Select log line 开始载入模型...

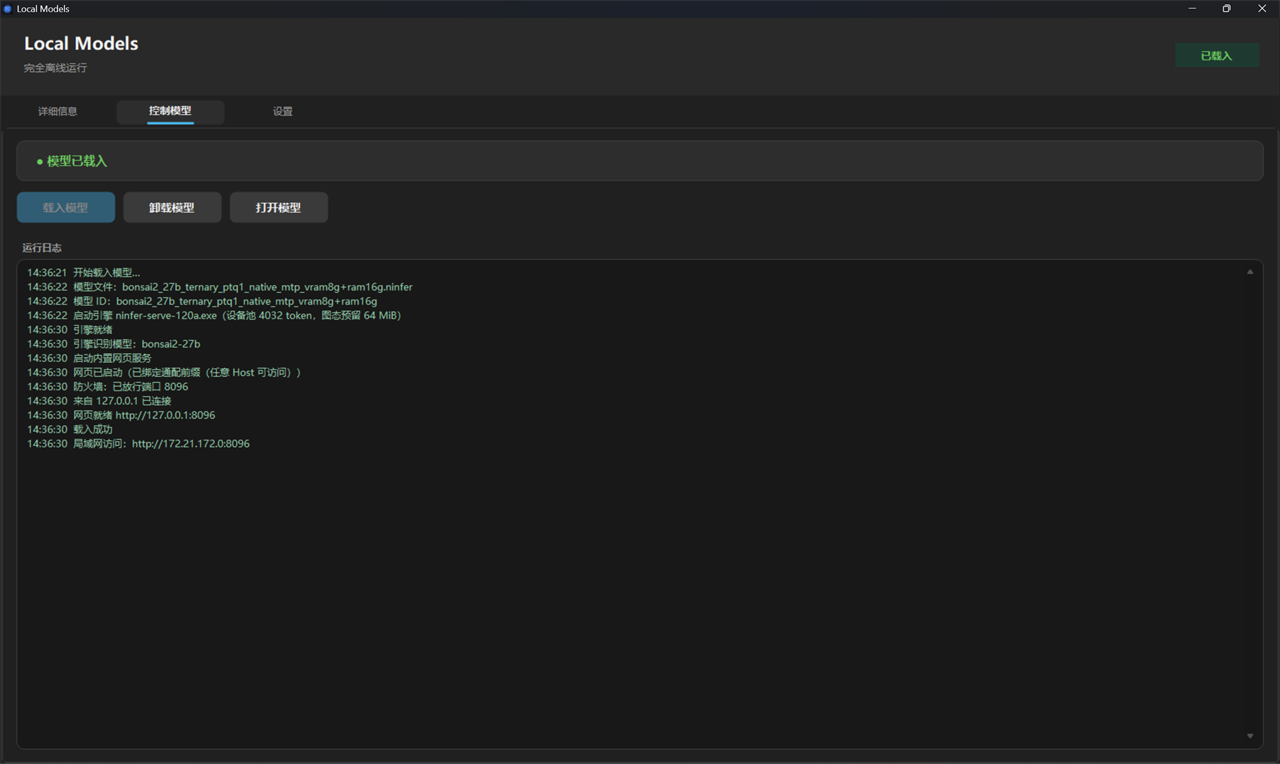84,273
